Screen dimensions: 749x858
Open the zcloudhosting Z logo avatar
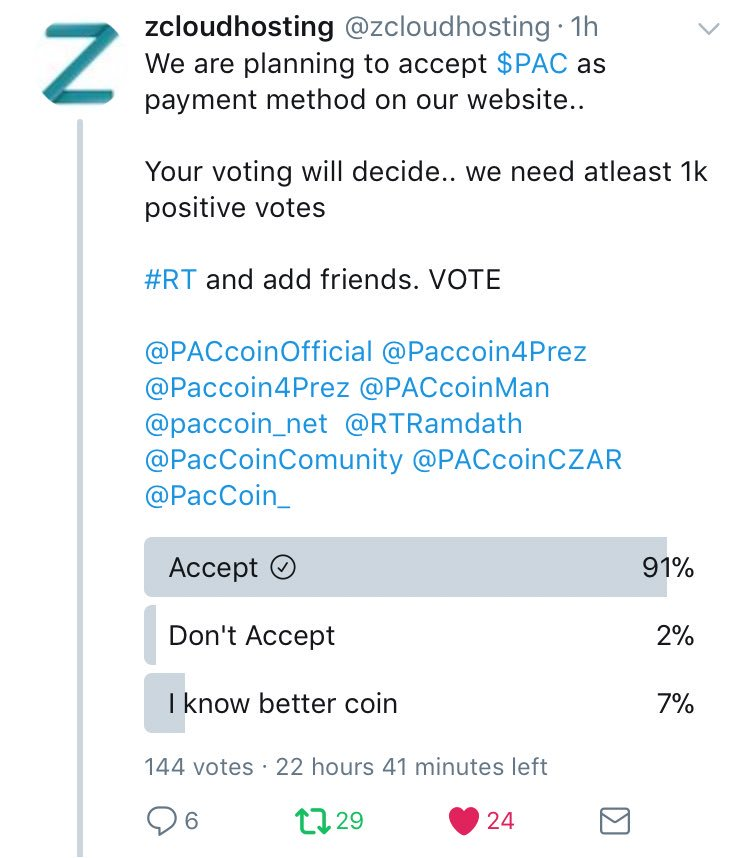click(x=80, y=63)
